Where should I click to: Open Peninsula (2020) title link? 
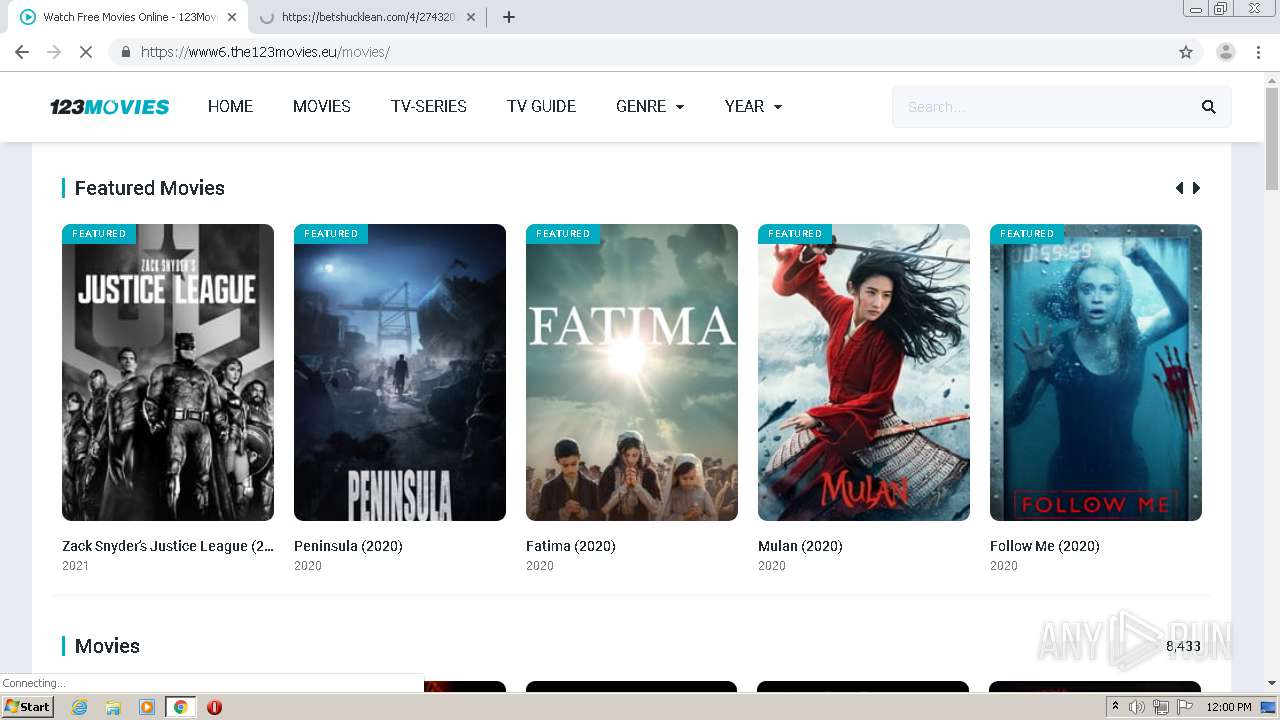coord(348,546)
